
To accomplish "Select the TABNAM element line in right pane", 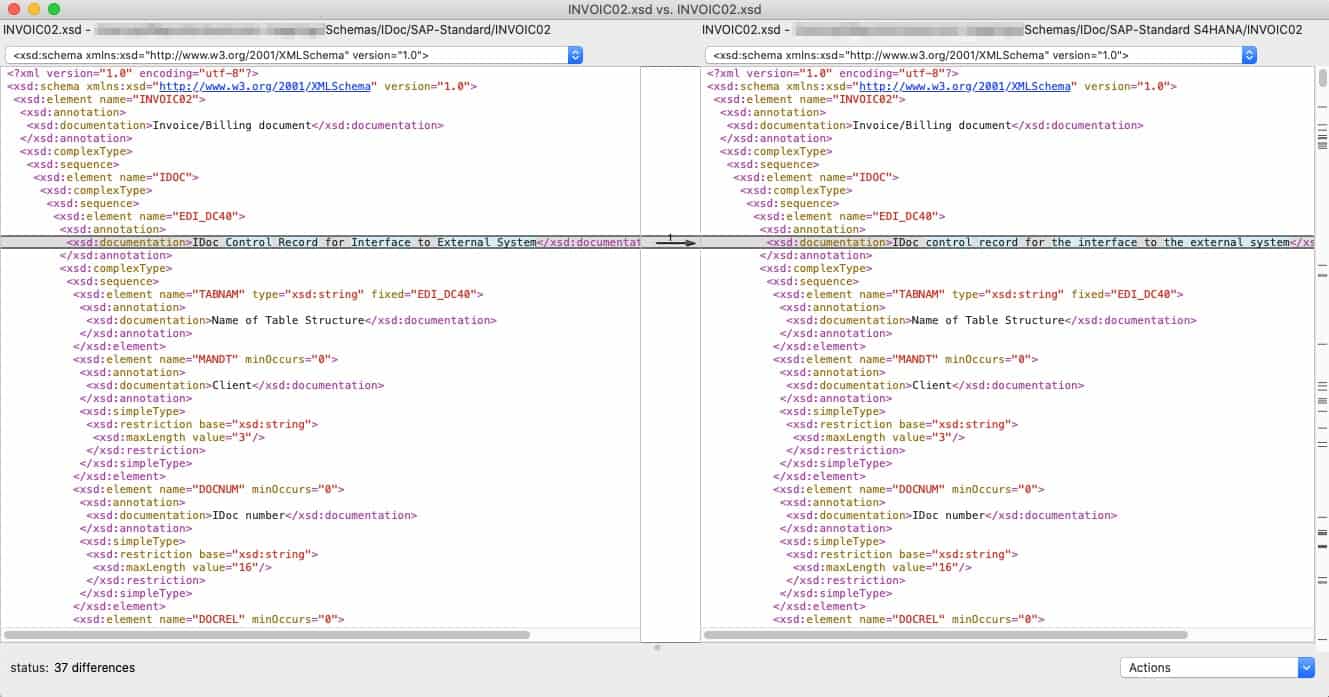I will (978, 294).
